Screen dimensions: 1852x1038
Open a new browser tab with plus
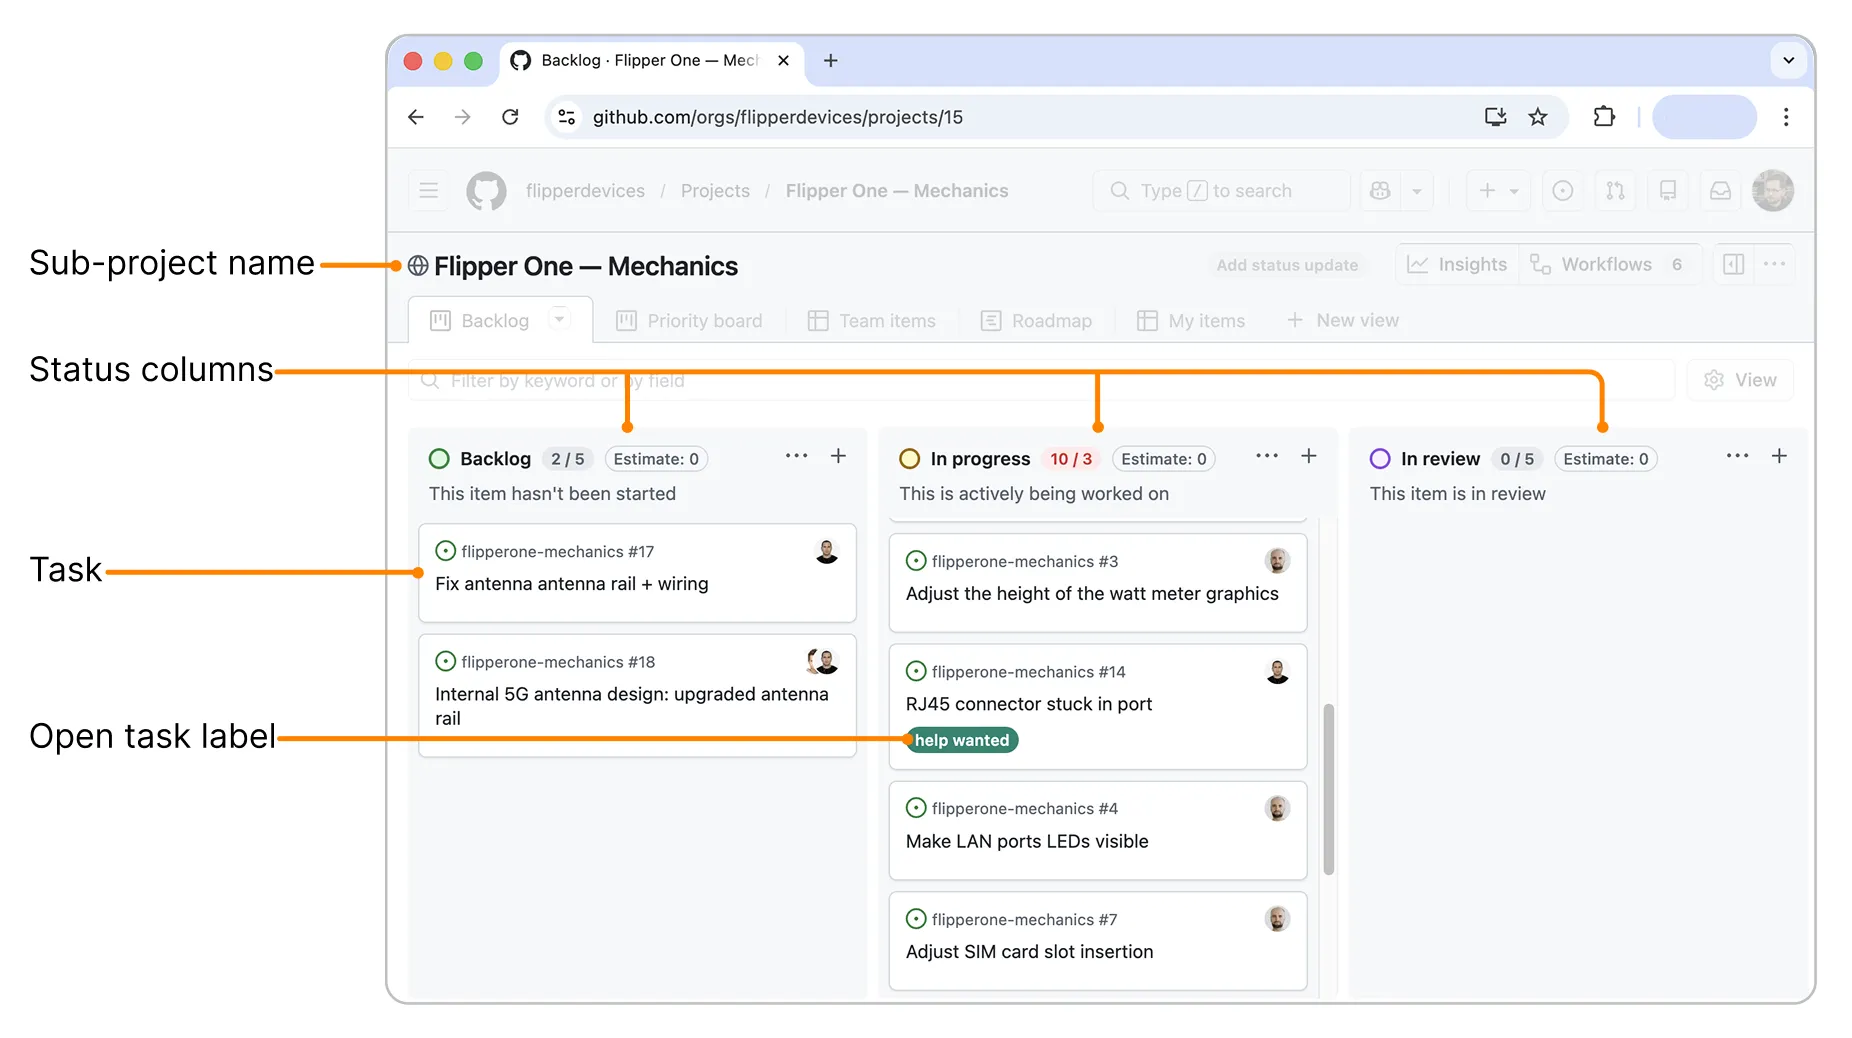[830, 61]
